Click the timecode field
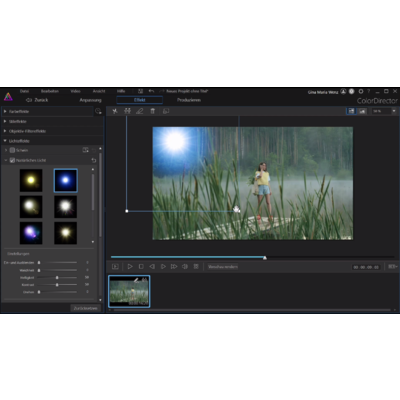Screen dimensions: 400x400 [x=366, y=267]
